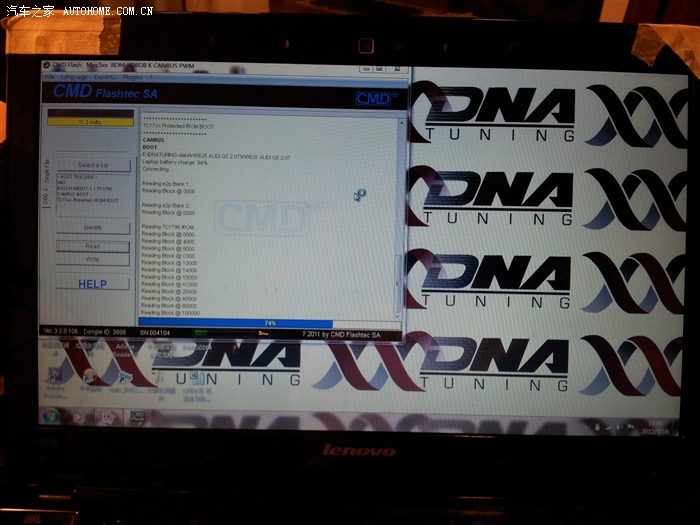Click the CMD Flash title bar app icon
Image resolution: width=700 pixels, height=525 pixels.
pyautogui.click(x=46, y=65)
